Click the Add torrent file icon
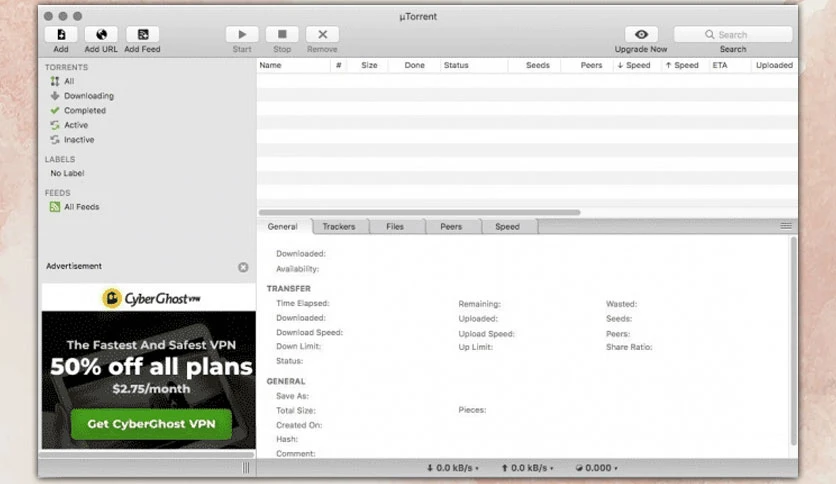The image size is (836, 484). 61,35
